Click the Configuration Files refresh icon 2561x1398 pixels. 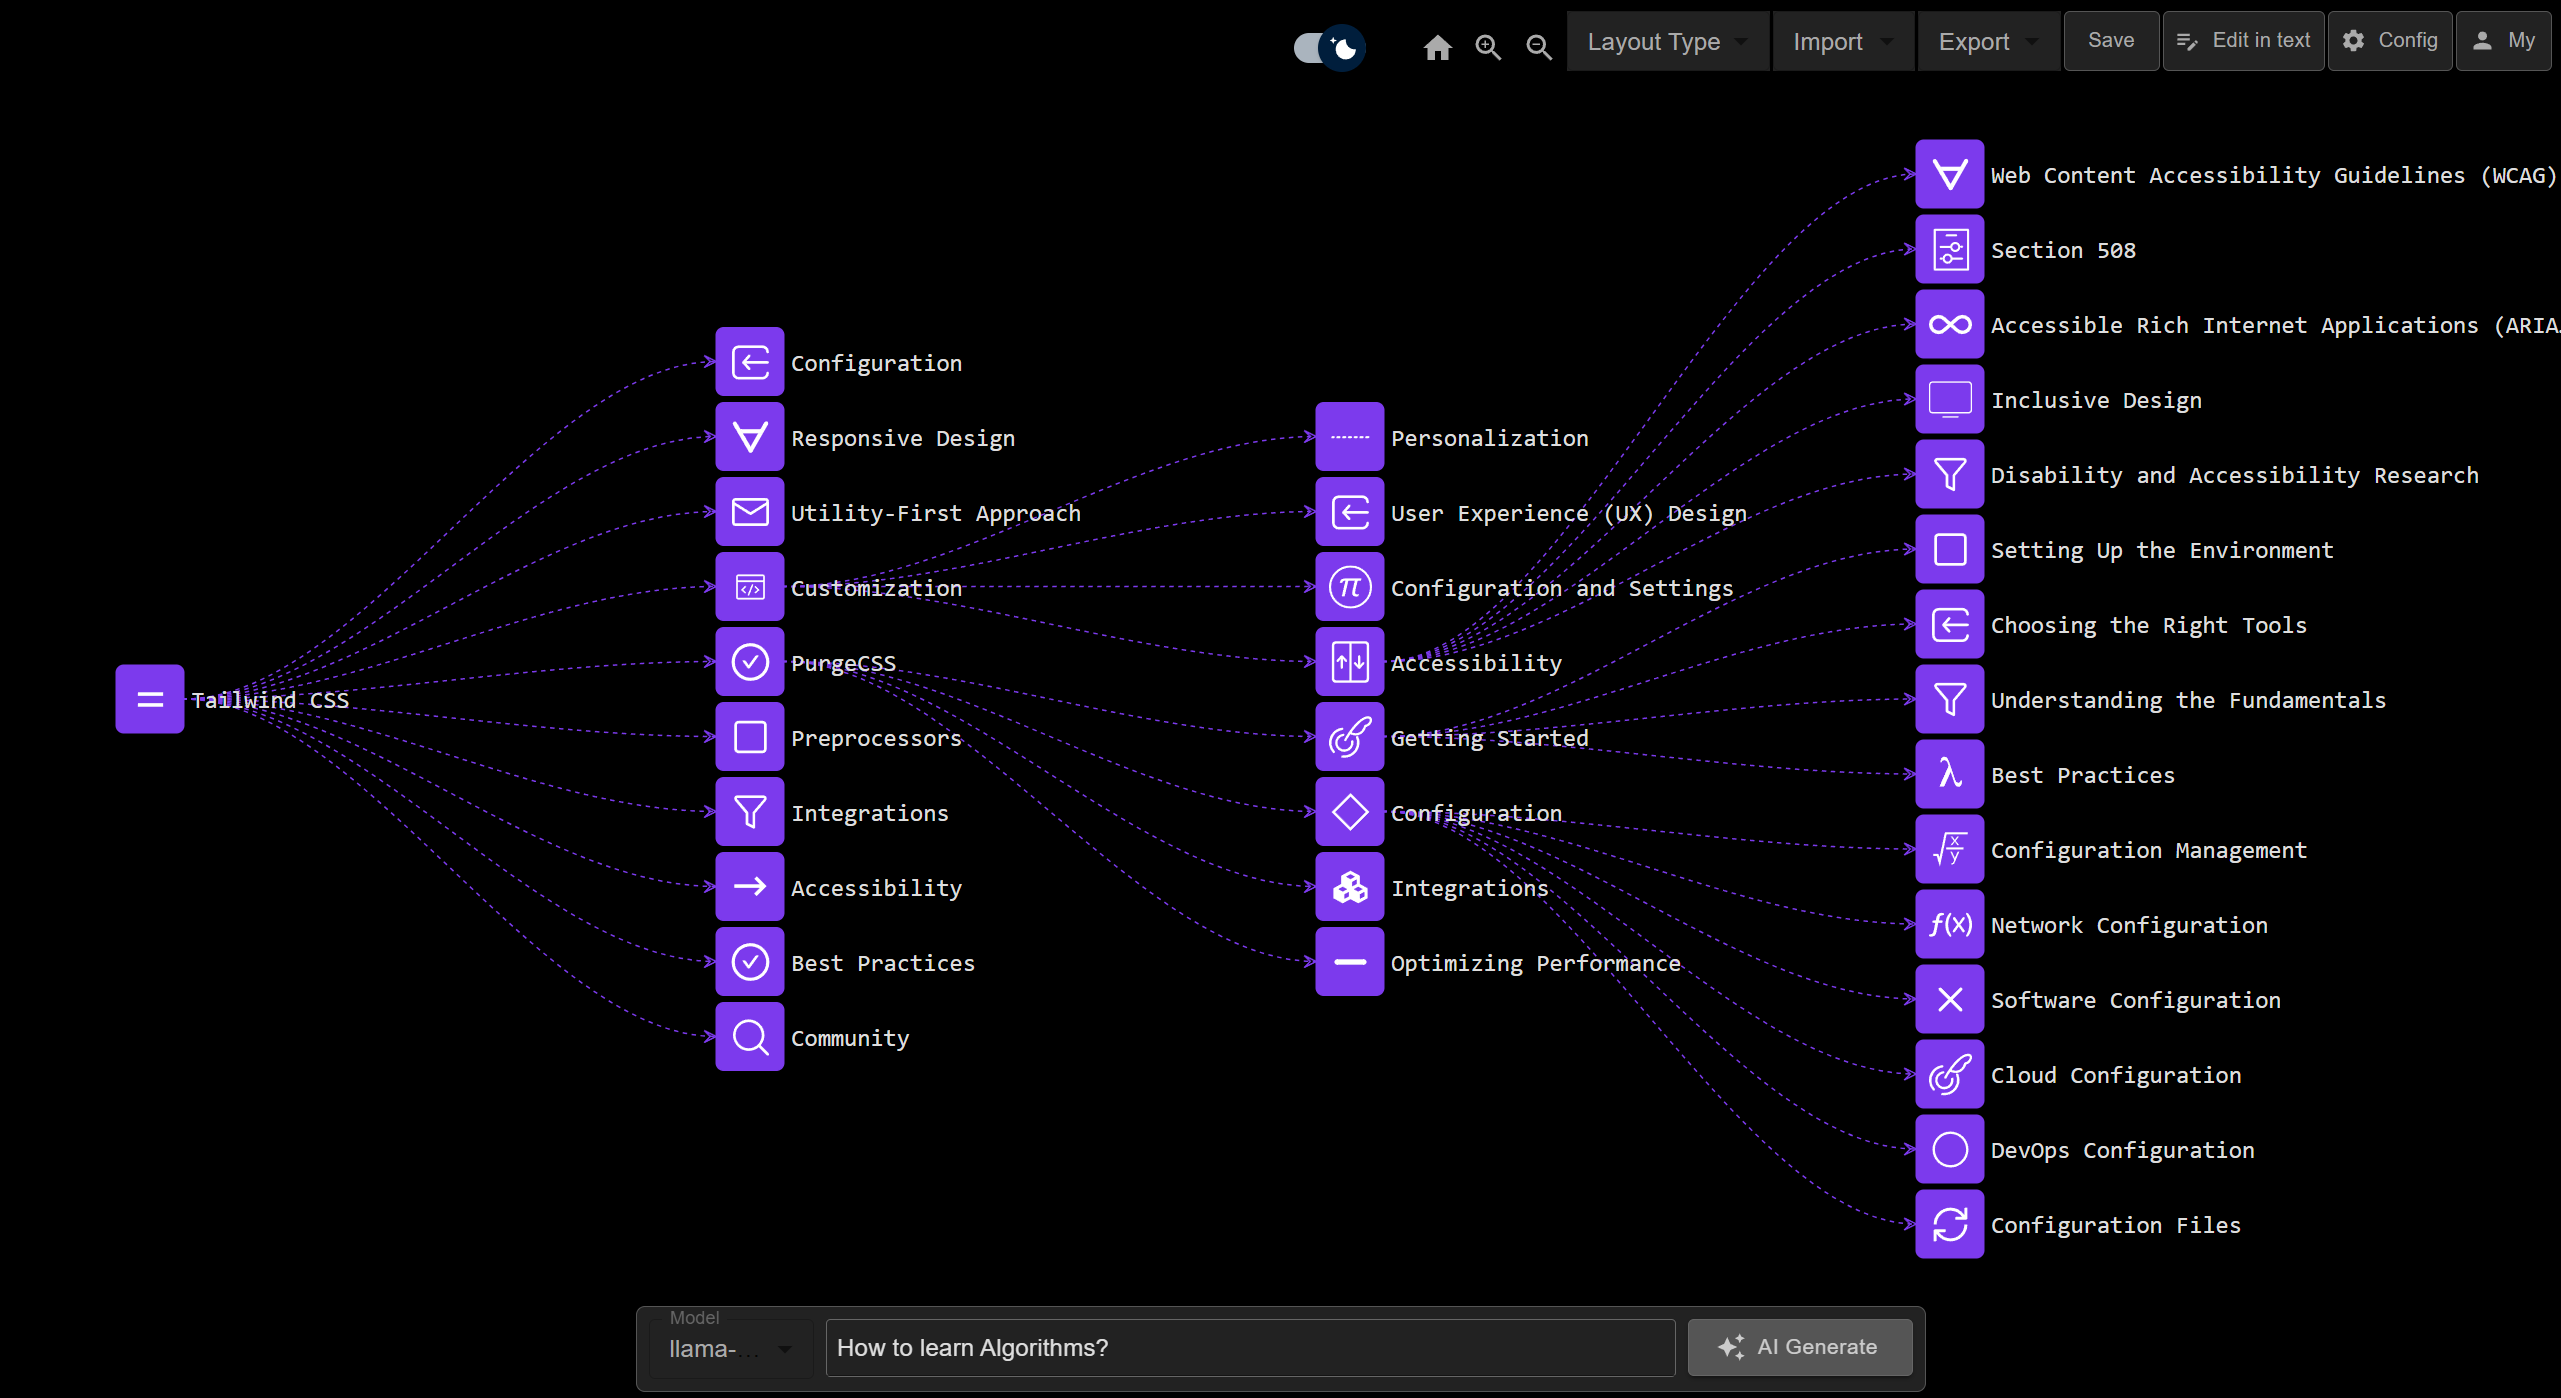coord(1950,1224)
